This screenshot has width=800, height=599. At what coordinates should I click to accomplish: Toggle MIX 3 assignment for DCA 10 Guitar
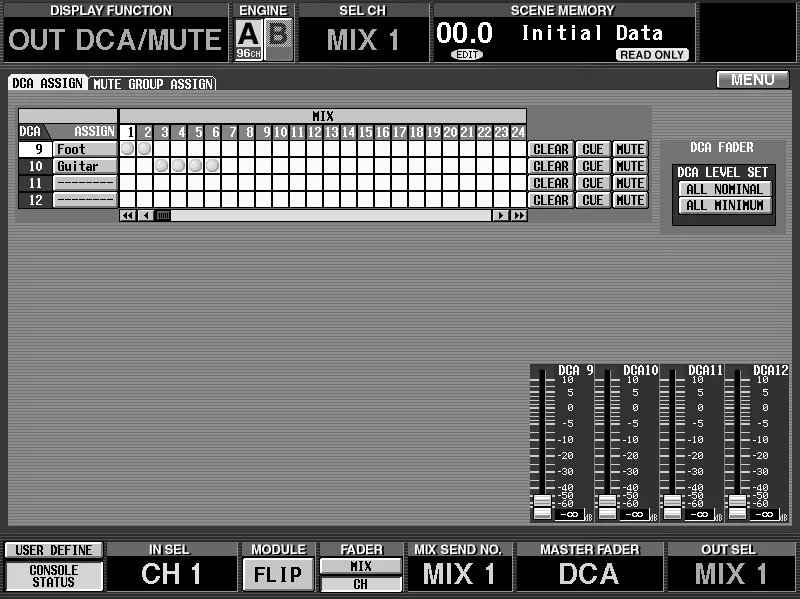162,166
